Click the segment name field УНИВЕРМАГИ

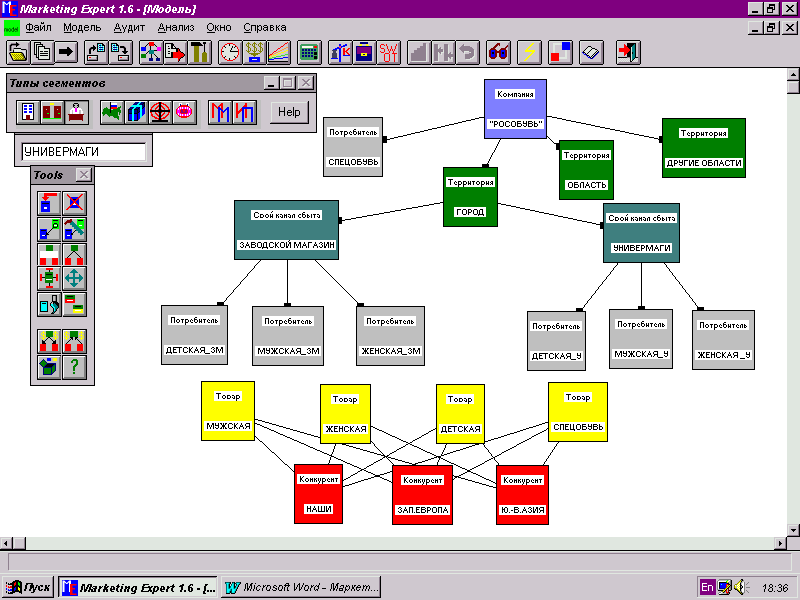pos(84,152)
